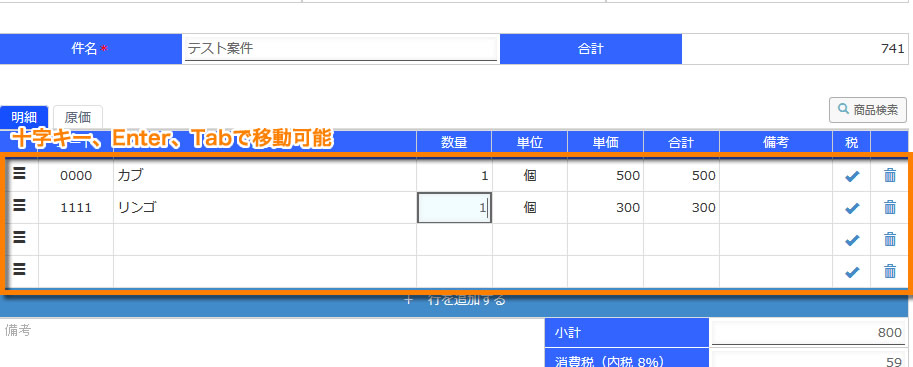Click the quantity cell of the カブ row

[x=454, y=176]
